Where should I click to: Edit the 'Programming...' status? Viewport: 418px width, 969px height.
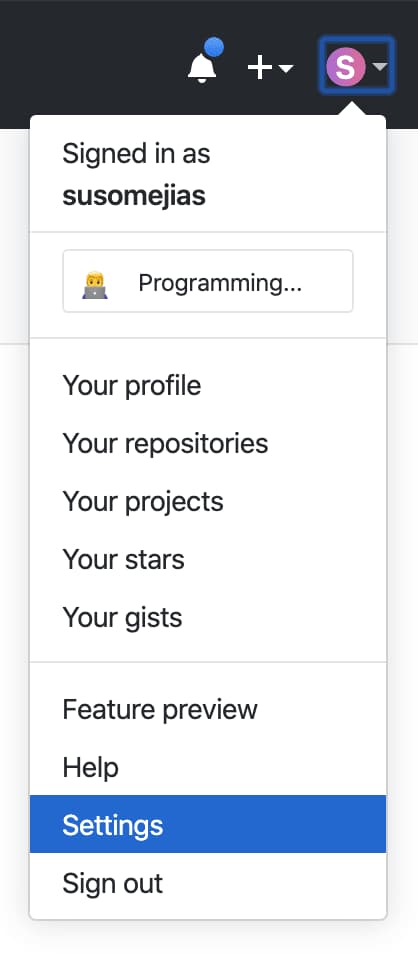[208, 281]
